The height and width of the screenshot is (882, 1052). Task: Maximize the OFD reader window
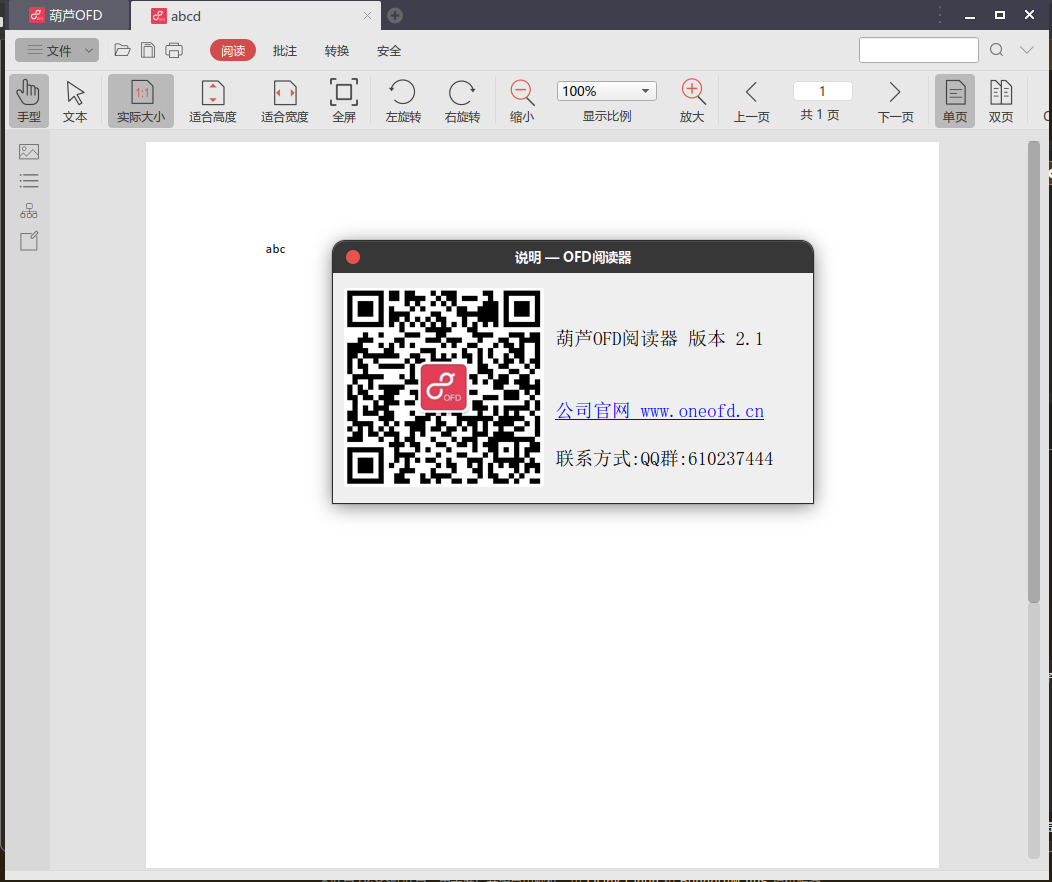(1000, 15)
